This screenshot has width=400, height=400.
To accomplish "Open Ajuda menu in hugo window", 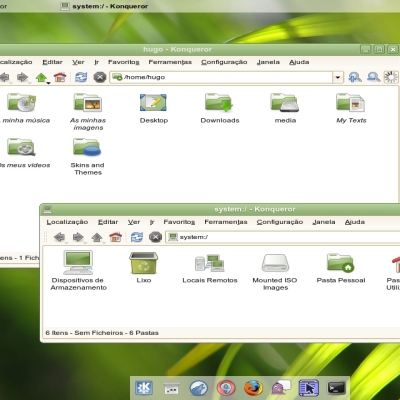I will 299,62.
